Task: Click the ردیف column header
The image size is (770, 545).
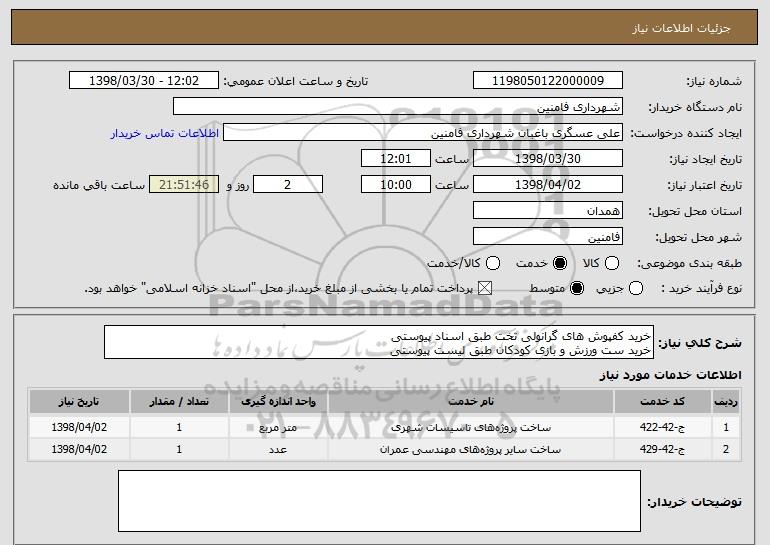Action: point(726,402)
